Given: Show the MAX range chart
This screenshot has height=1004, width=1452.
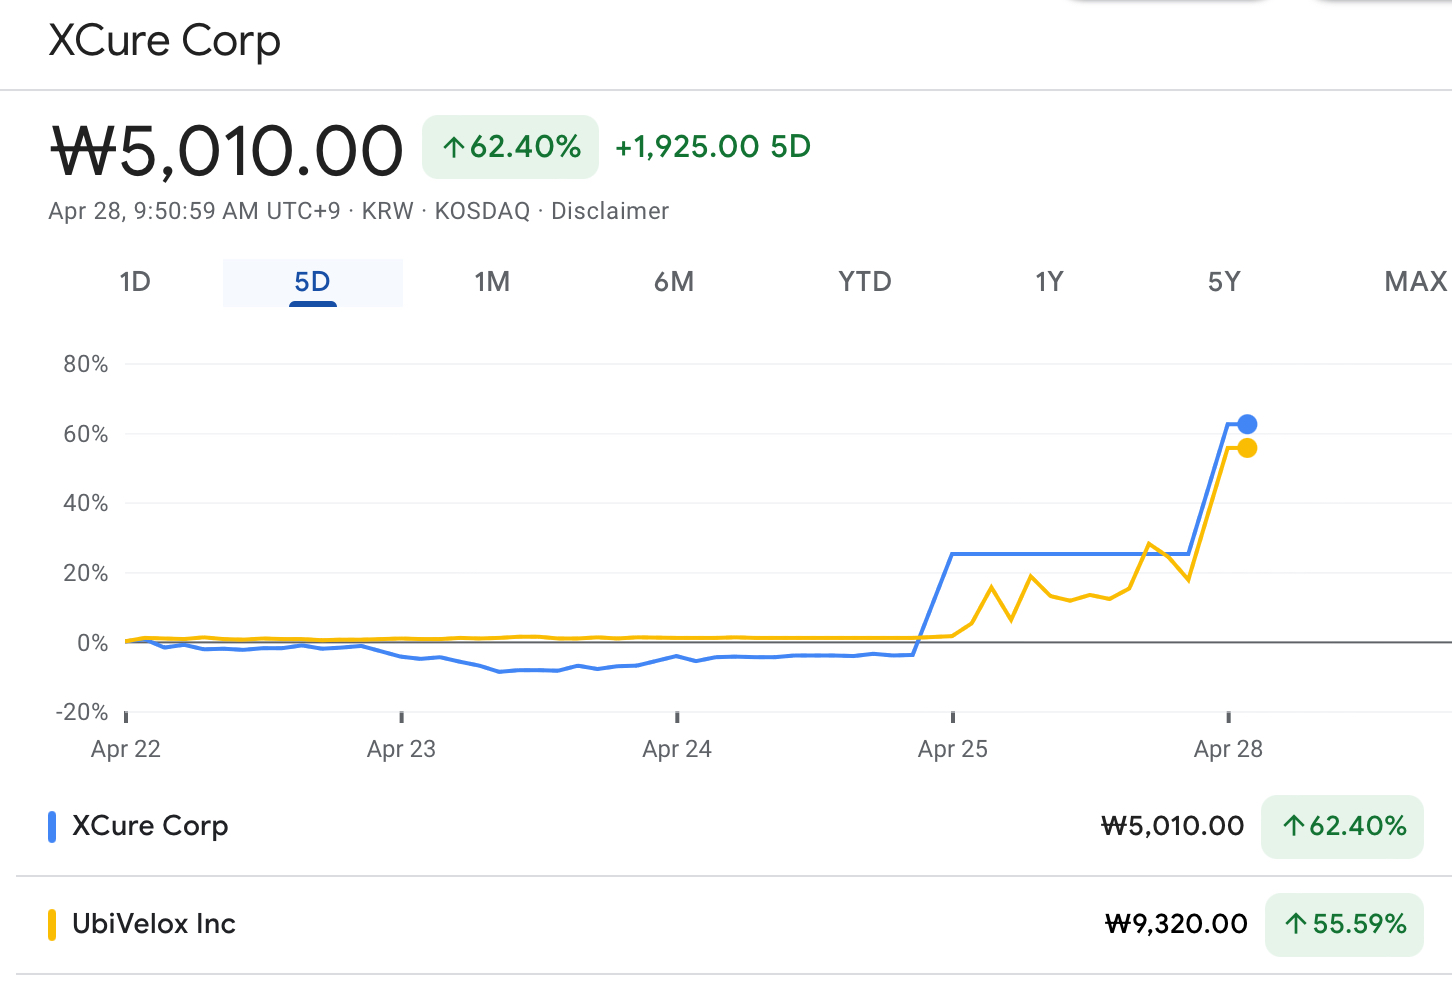Looking at the screenshot, I should point(1415,282).
